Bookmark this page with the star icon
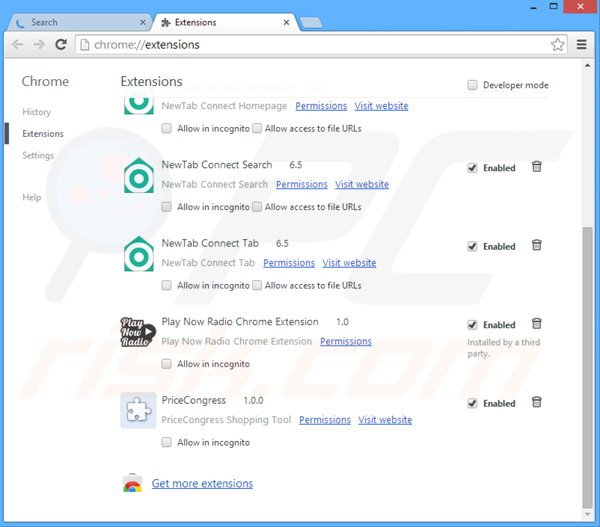The height and width of the screenshot is (527, 600). click(x=557, y=45)
